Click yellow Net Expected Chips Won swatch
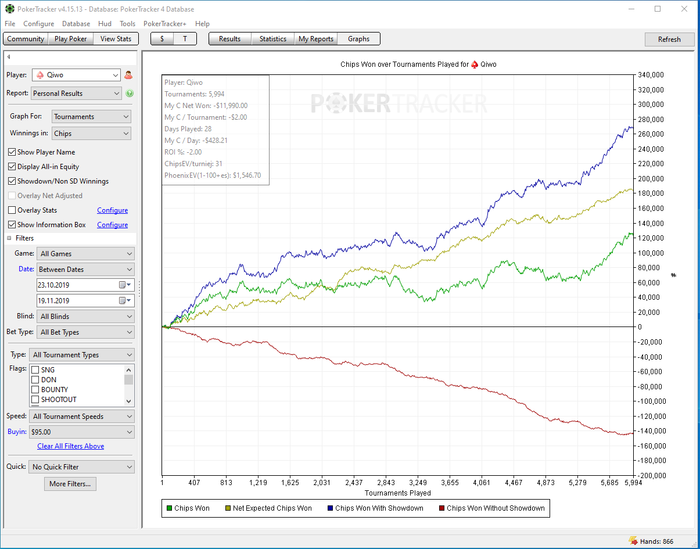The height and width of the screenshot is (549, 700). point(228,508)
